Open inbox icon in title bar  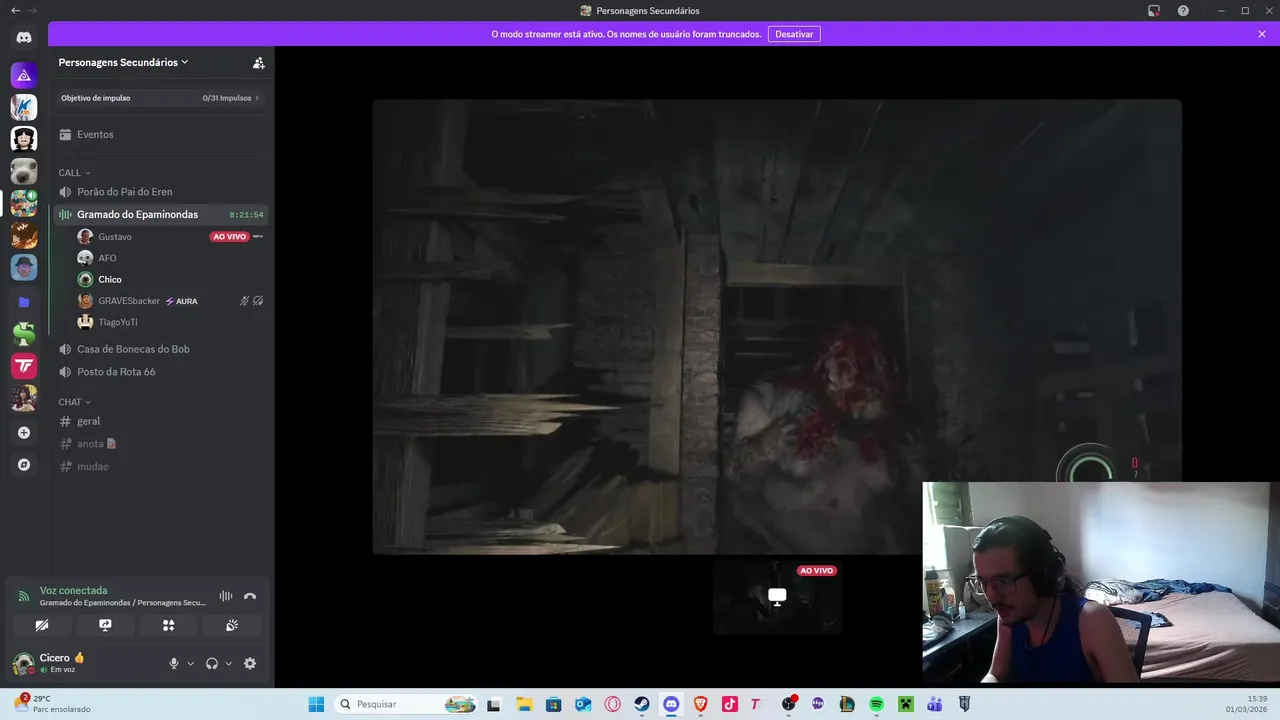pyautogui.click(x=1154, y=11)
